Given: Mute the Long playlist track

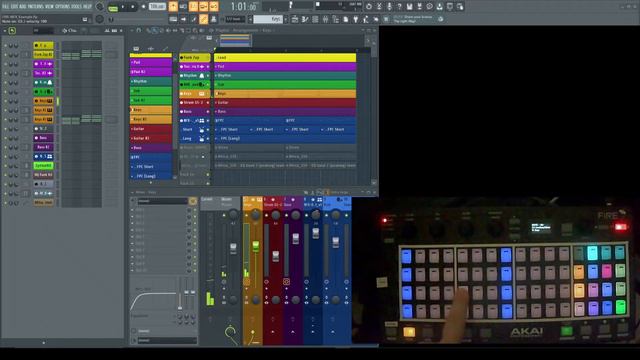Looking at the screenshot, I should (208, 139).
